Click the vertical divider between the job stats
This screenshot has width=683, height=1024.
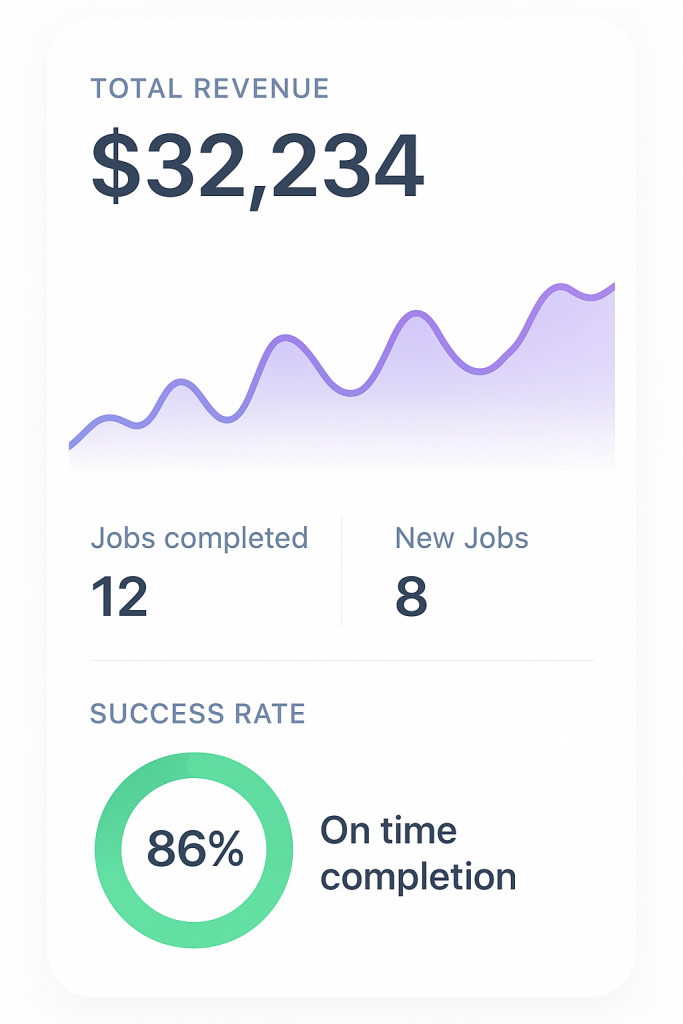pyautogui.click(x=342, y=570)
